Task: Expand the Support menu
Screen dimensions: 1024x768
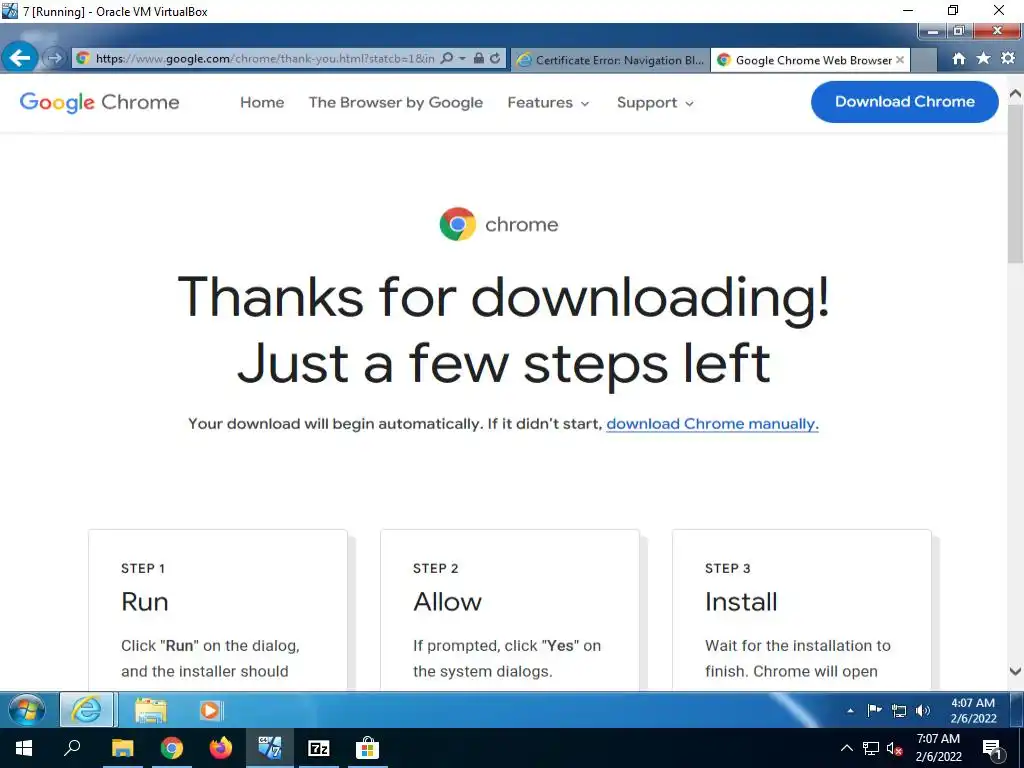Action: tap(655, 103)
